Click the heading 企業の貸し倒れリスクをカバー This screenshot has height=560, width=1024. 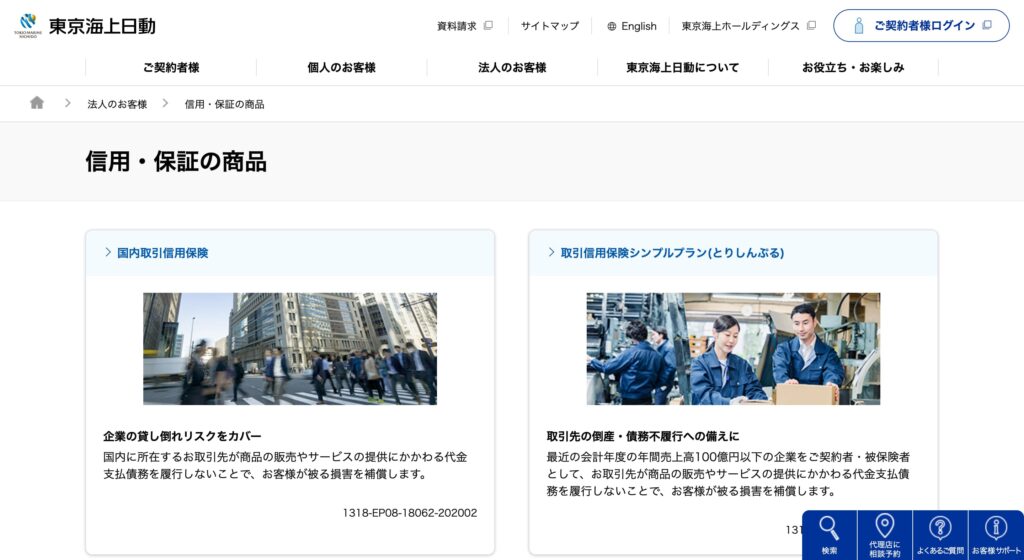(182, 436)
